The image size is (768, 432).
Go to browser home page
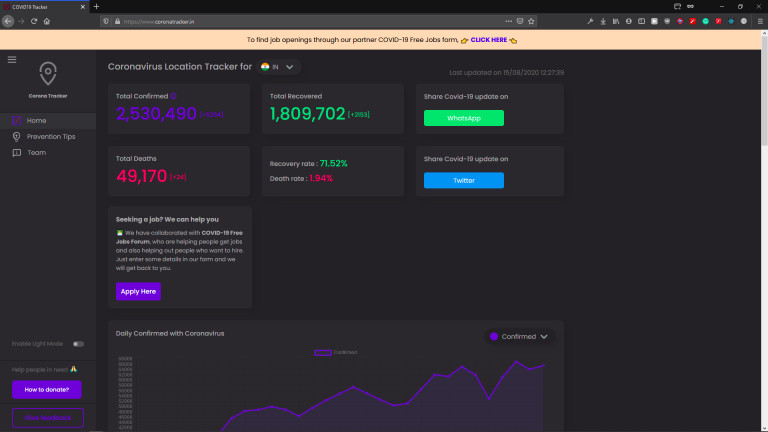[47, 22]
